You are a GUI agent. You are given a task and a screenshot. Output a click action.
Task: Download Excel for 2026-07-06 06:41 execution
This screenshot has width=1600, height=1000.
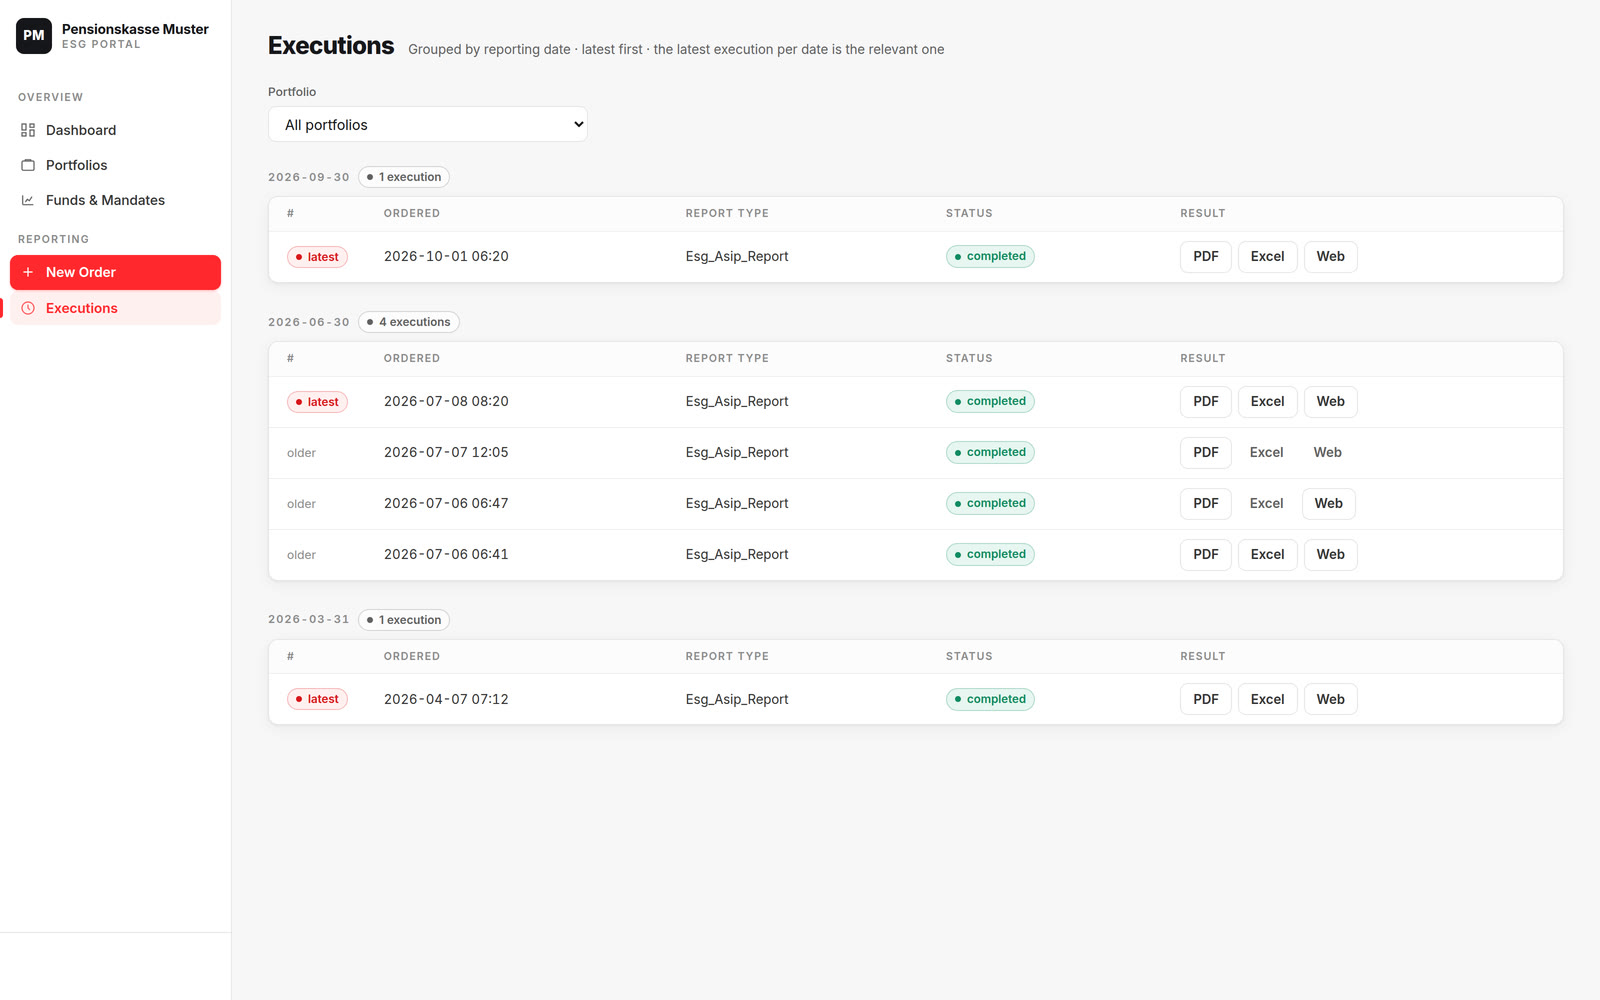click(1268, 555)
